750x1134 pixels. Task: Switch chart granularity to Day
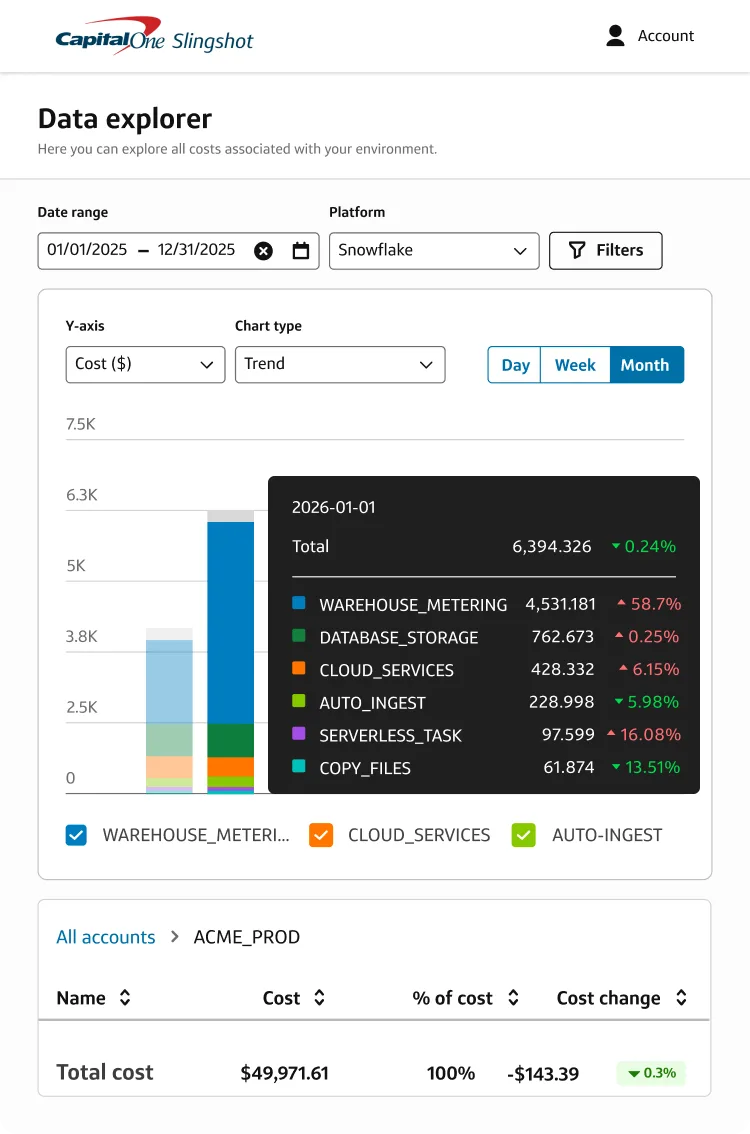[515, 365]
